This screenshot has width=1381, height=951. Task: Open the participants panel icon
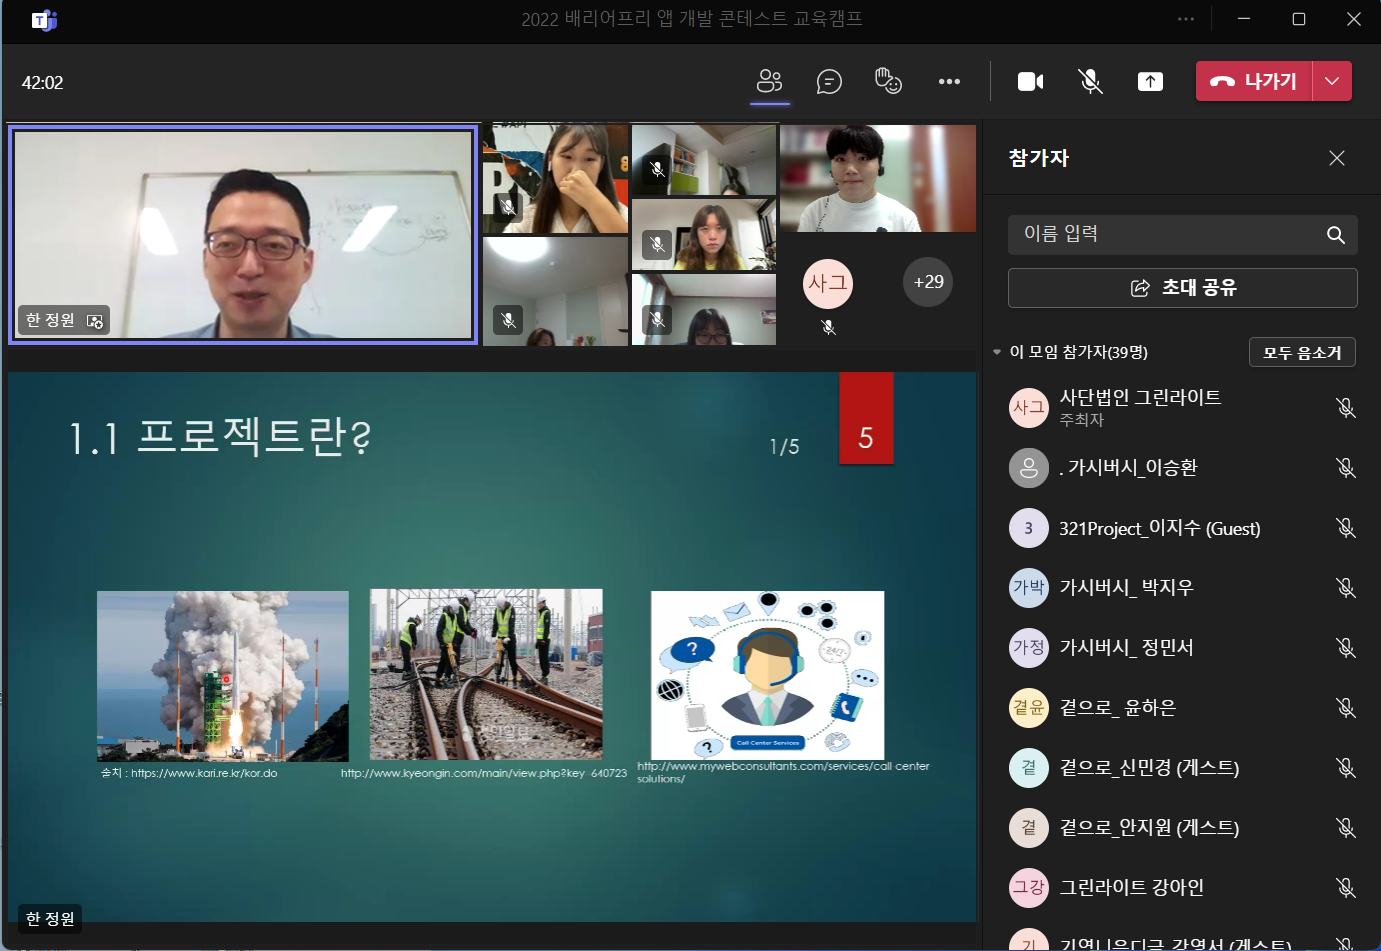point(769,81)
